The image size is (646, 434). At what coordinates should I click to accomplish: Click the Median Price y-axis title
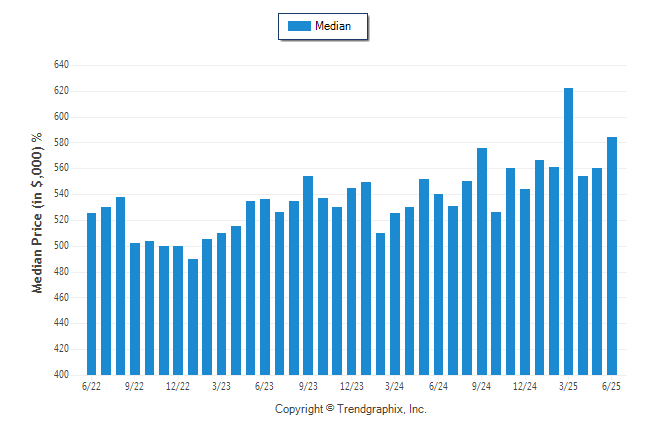[37, 213]
